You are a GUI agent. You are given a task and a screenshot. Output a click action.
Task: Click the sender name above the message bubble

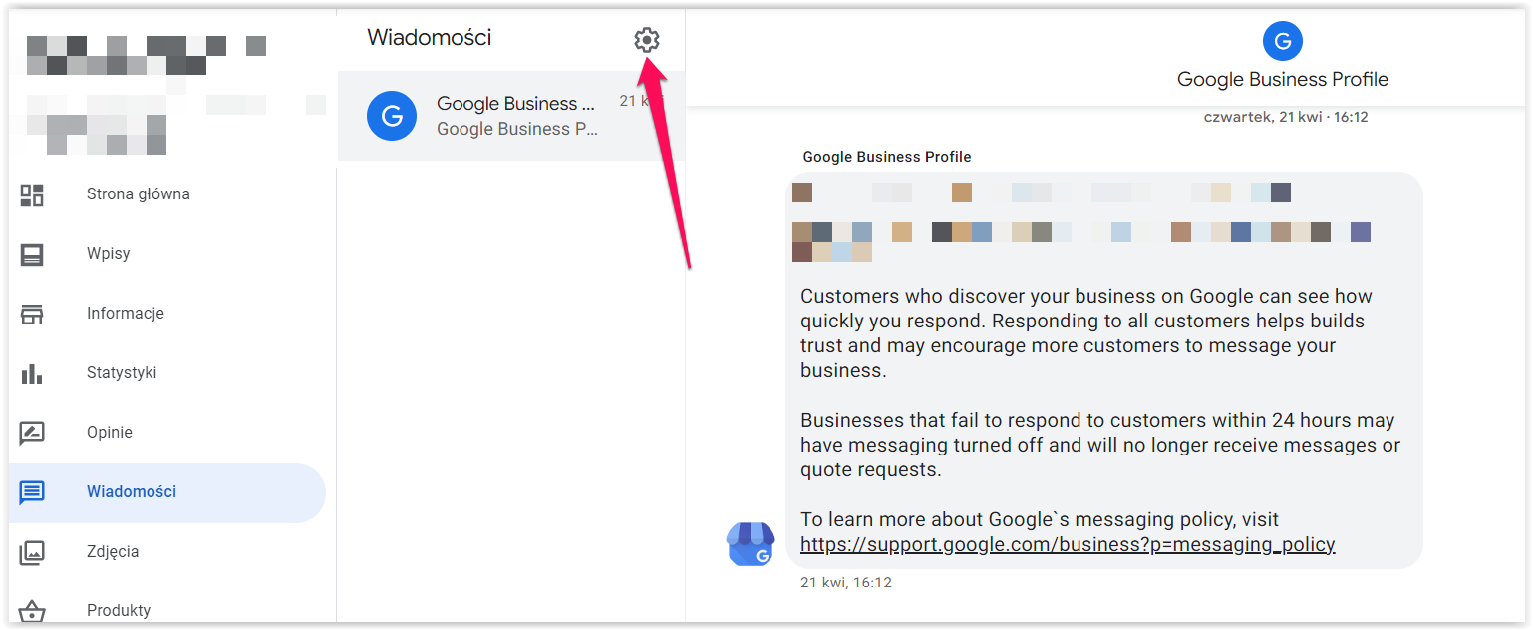(x=887, y=157)
